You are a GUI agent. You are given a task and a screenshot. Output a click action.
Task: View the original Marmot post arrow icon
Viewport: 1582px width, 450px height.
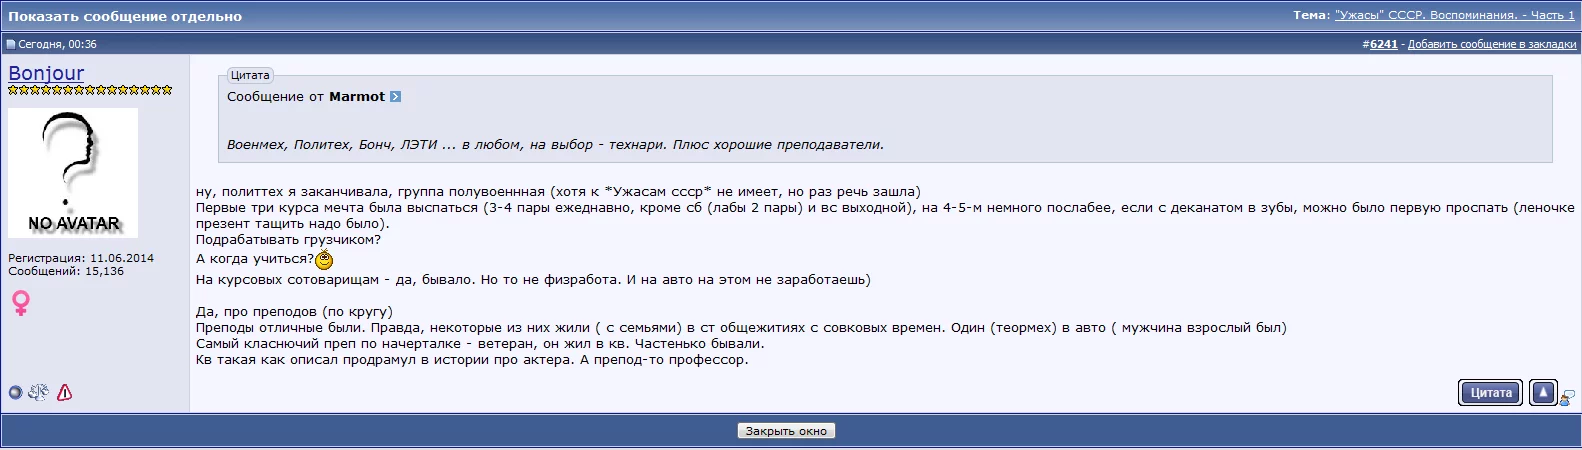tap(395, 97)
